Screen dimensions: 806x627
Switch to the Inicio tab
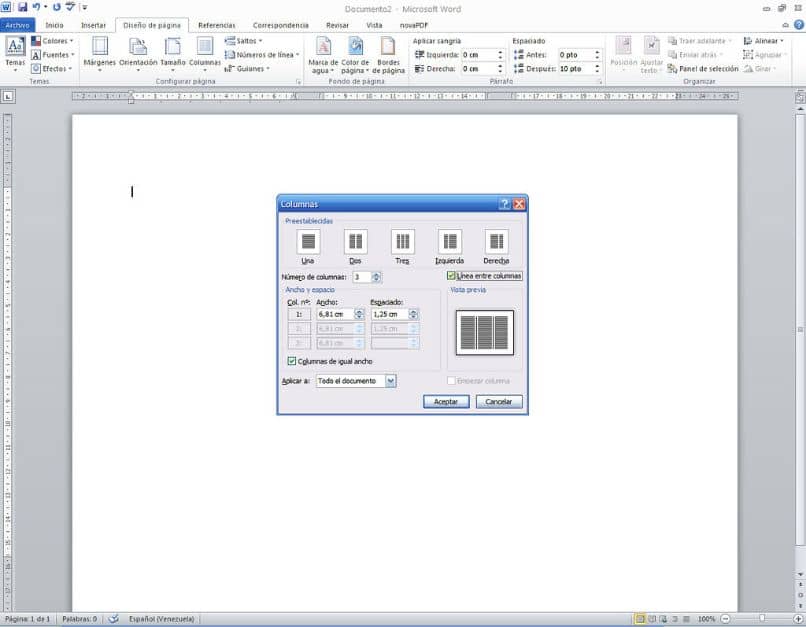pyautogui.click(x=54, y=25)
